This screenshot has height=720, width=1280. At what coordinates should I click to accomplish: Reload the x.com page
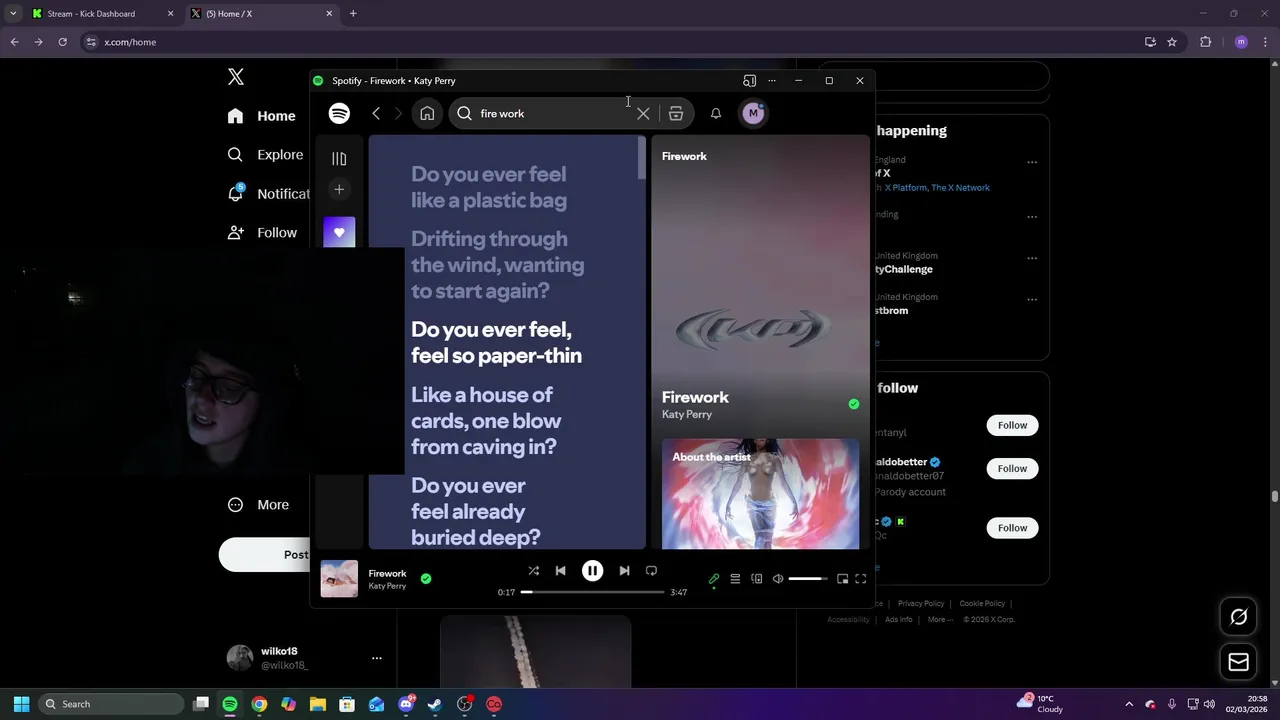[62, 42]
